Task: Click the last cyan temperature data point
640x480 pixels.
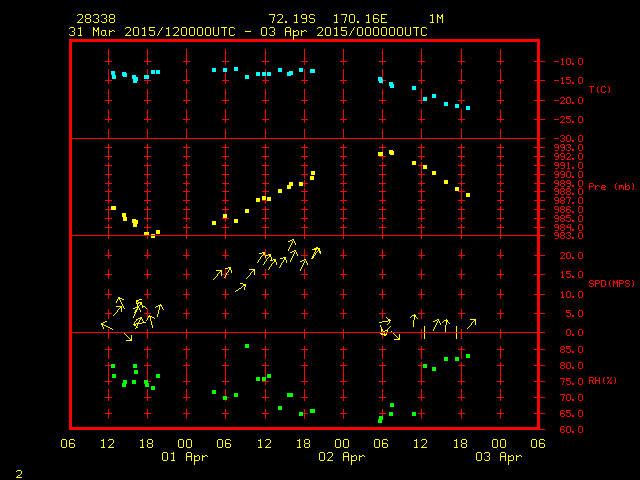Action: (468, 108)
